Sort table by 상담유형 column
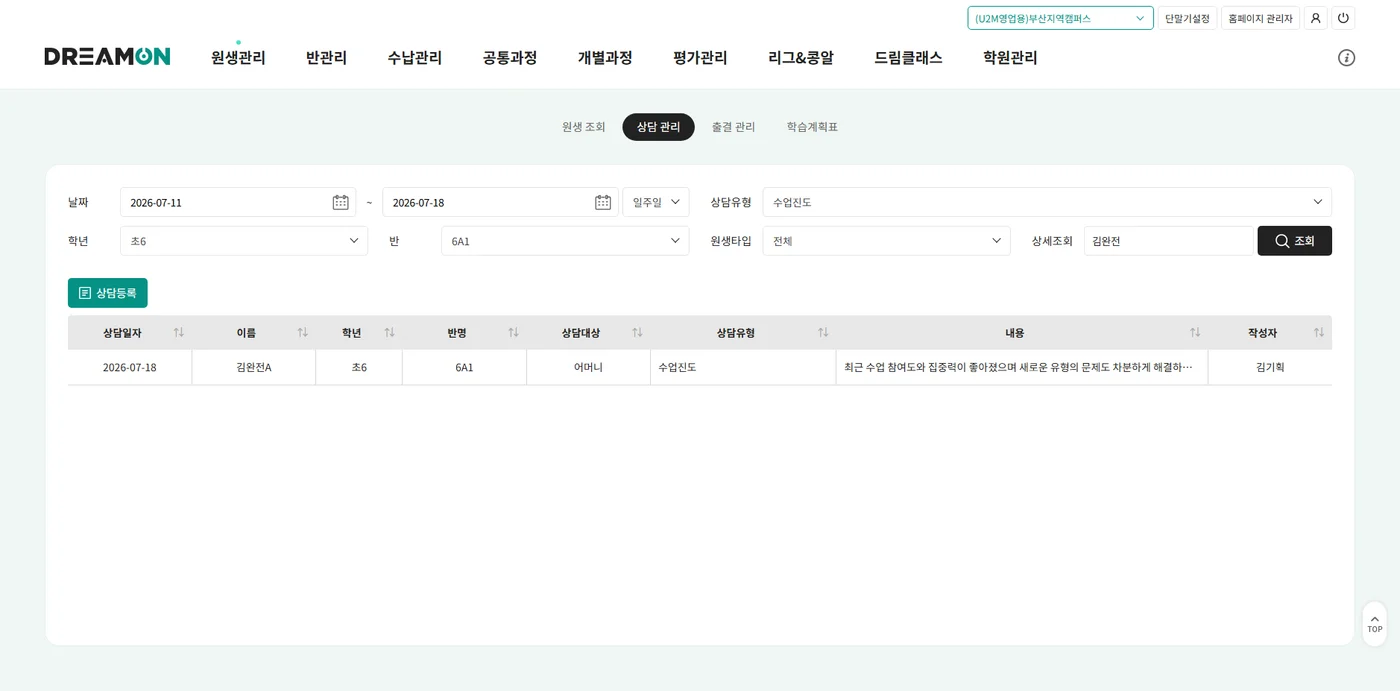The width and height of the screenshot is (1400, 691). pos(823,333)
